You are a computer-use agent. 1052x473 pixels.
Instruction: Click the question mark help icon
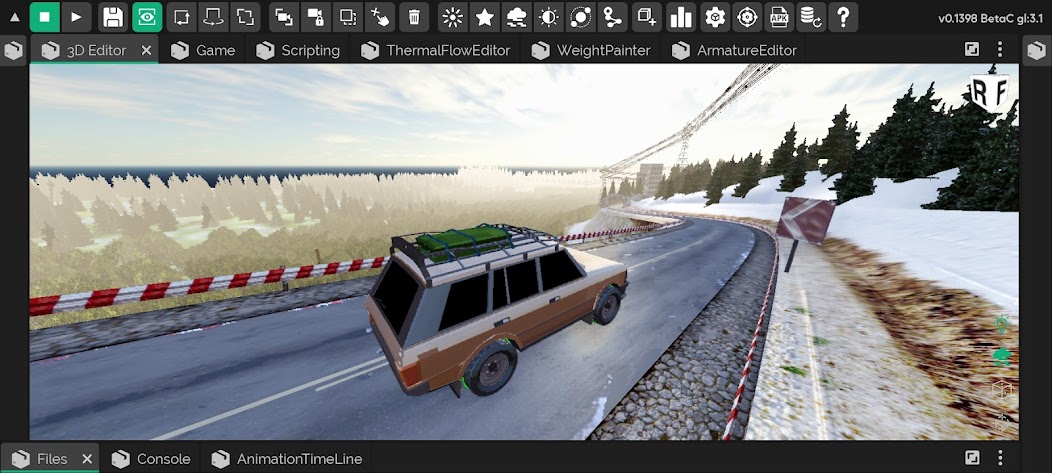pyautogui.click(x=843, y=16)
